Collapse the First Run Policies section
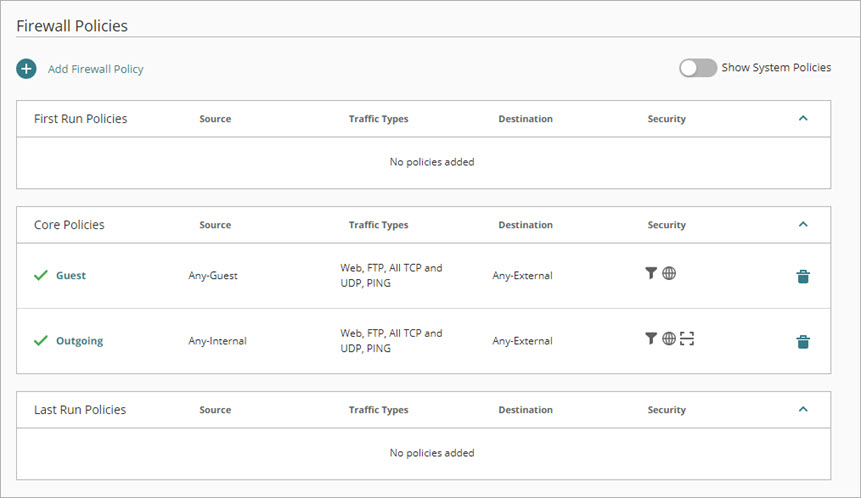 (803, 118)
